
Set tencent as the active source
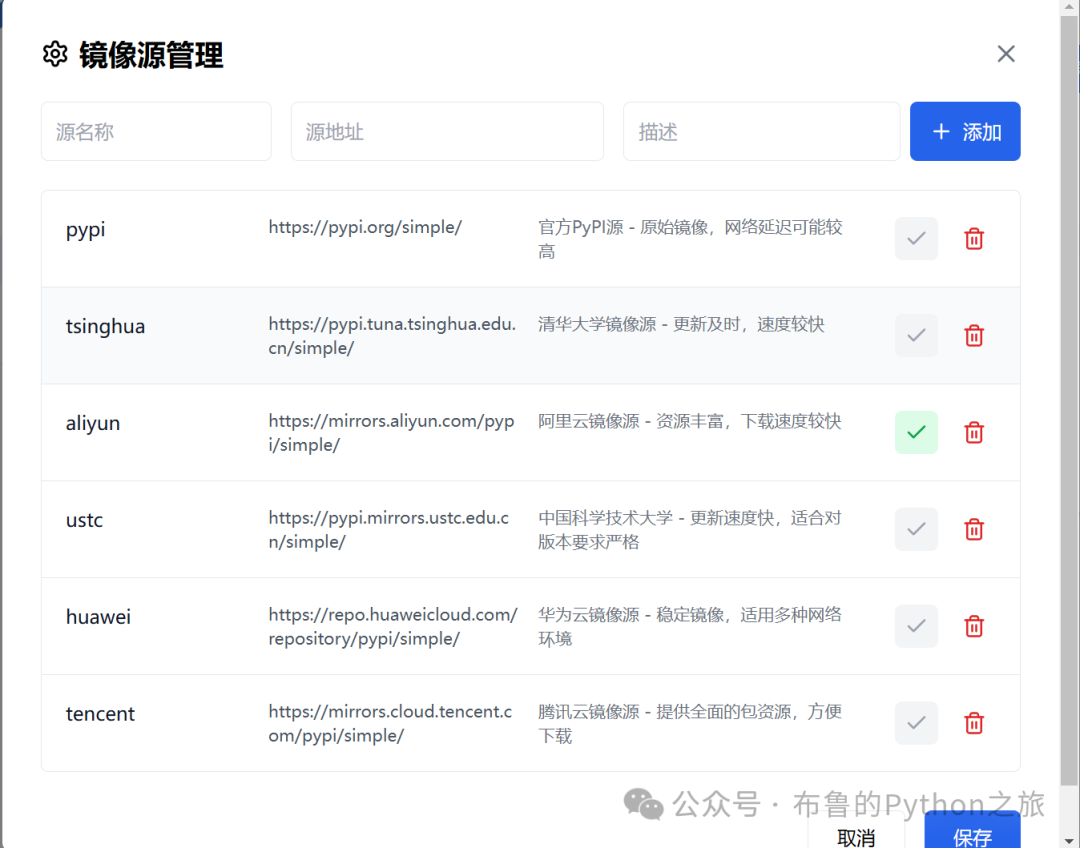point(916,723)
